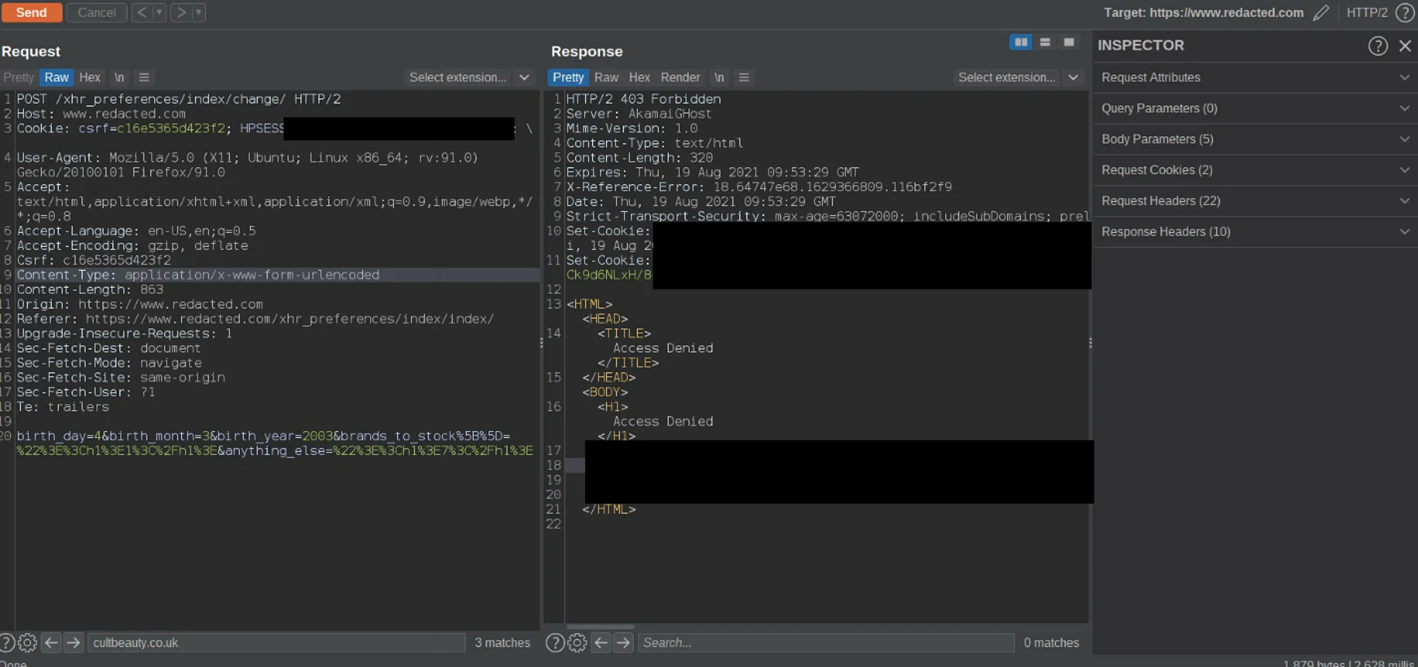Click the HTTP/2 protocol label
The height and width of the screenshot is (667, 1418).
coord(1367,13)
